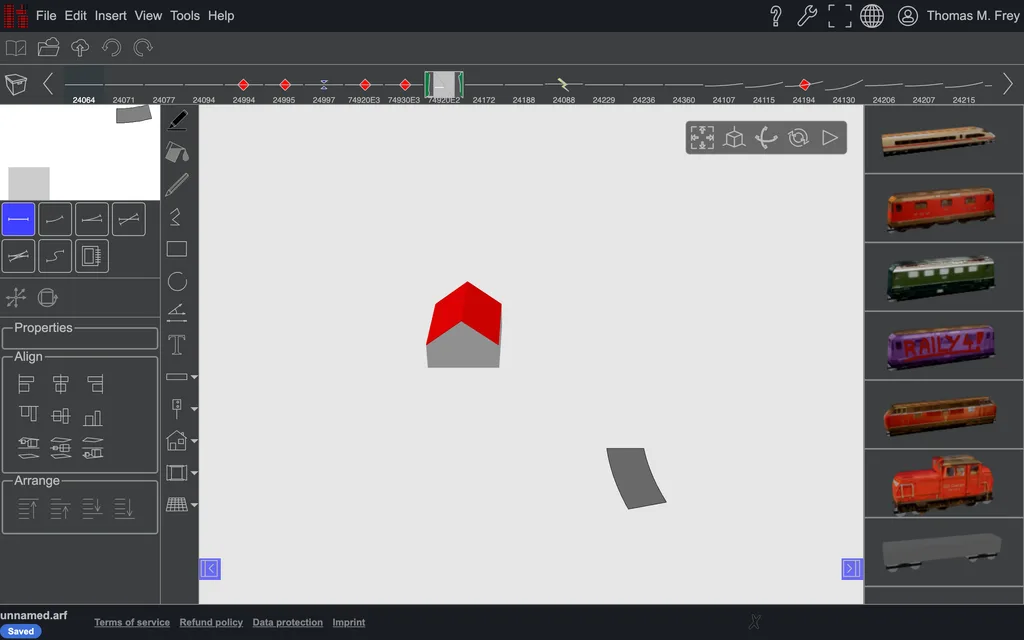Open the File menu
1024x640 pixels.
point(46,16)
